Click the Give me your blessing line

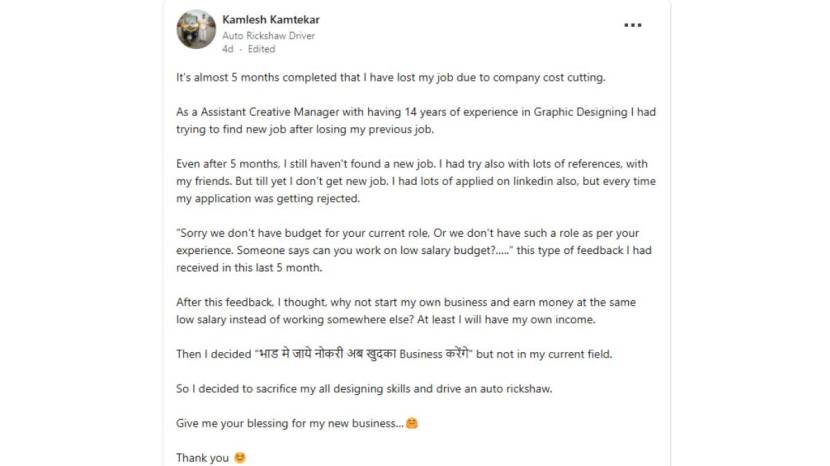[x=289, y=423]
